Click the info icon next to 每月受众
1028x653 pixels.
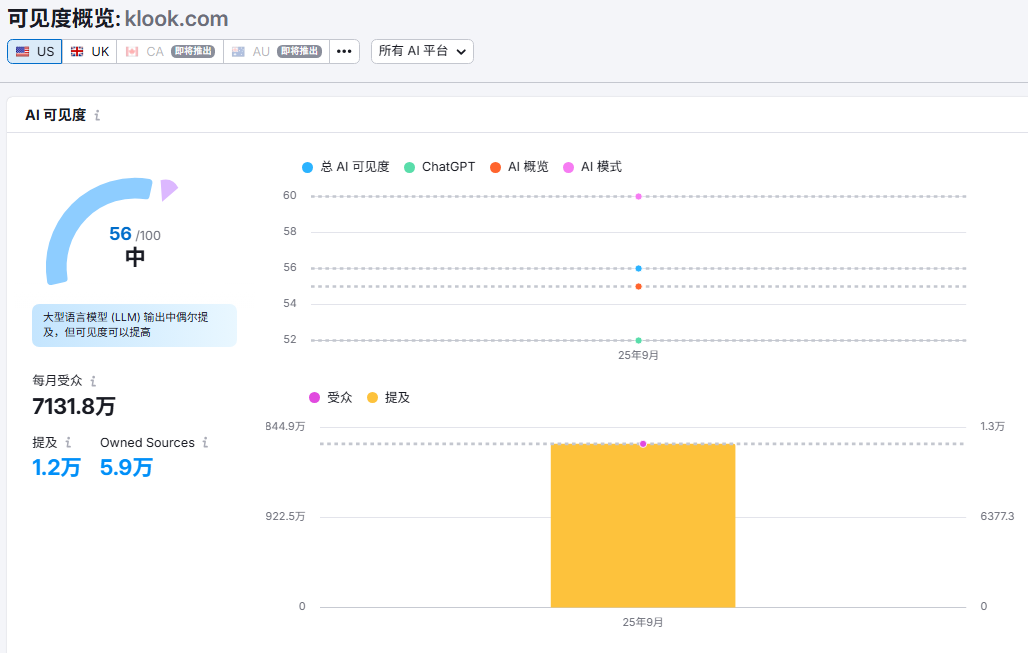click(93, 381)
